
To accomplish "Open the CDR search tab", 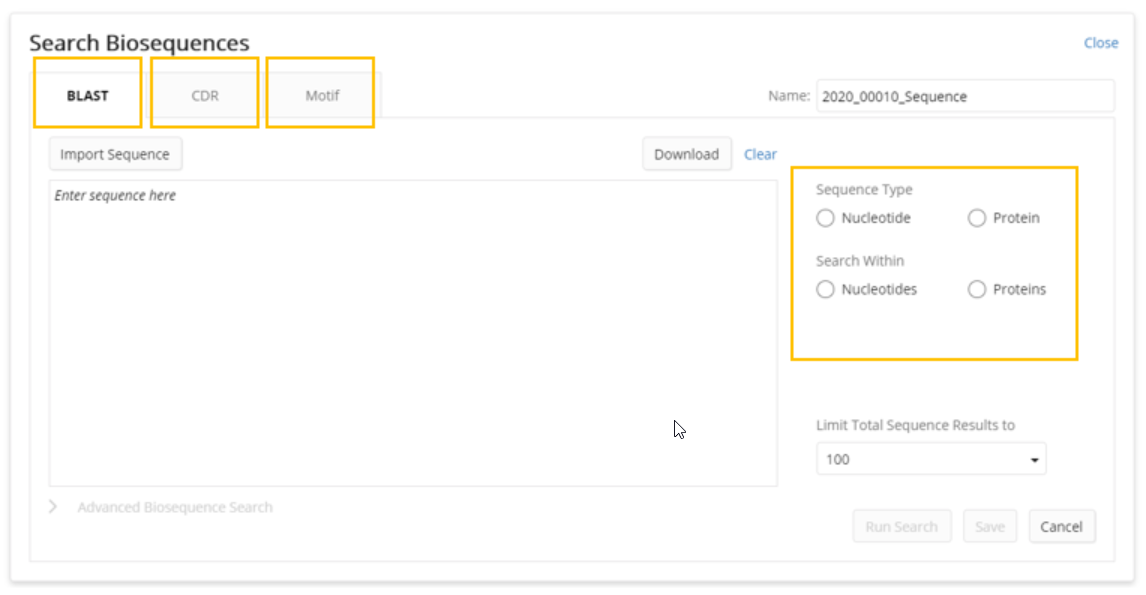I will (x=204, y=96).
